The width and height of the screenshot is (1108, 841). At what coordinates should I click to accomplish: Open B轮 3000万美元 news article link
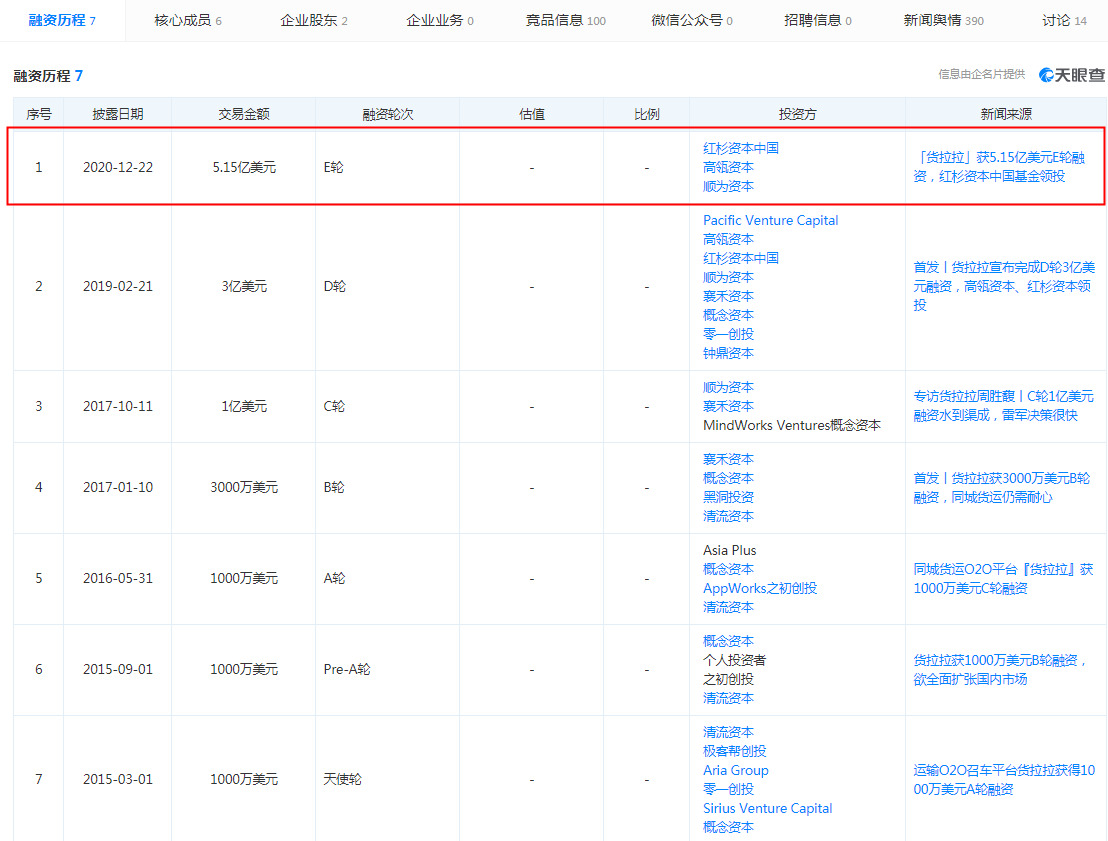pos(1002,488)
